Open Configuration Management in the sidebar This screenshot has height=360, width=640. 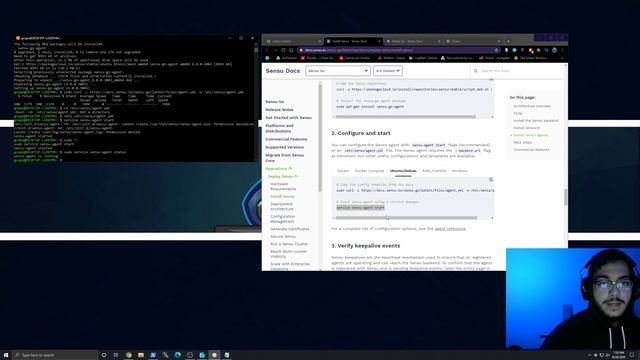pos(282,218)
